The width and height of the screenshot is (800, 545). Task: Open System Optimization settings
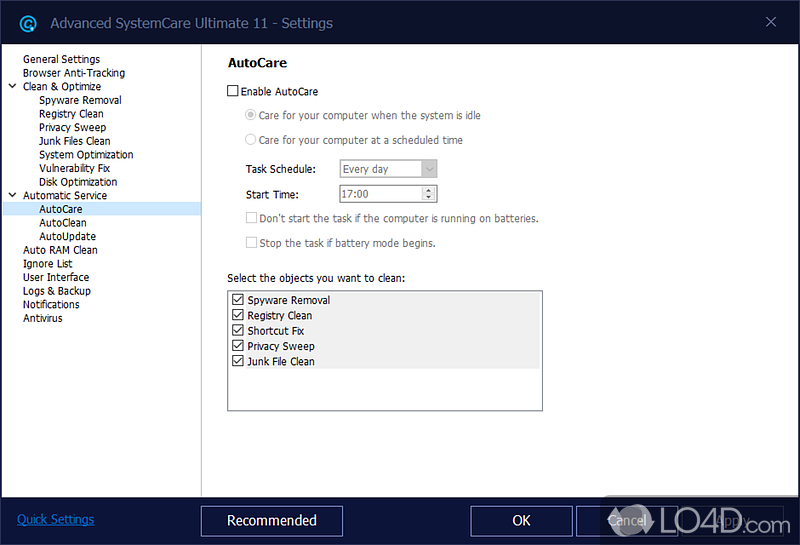coord(86,155)
